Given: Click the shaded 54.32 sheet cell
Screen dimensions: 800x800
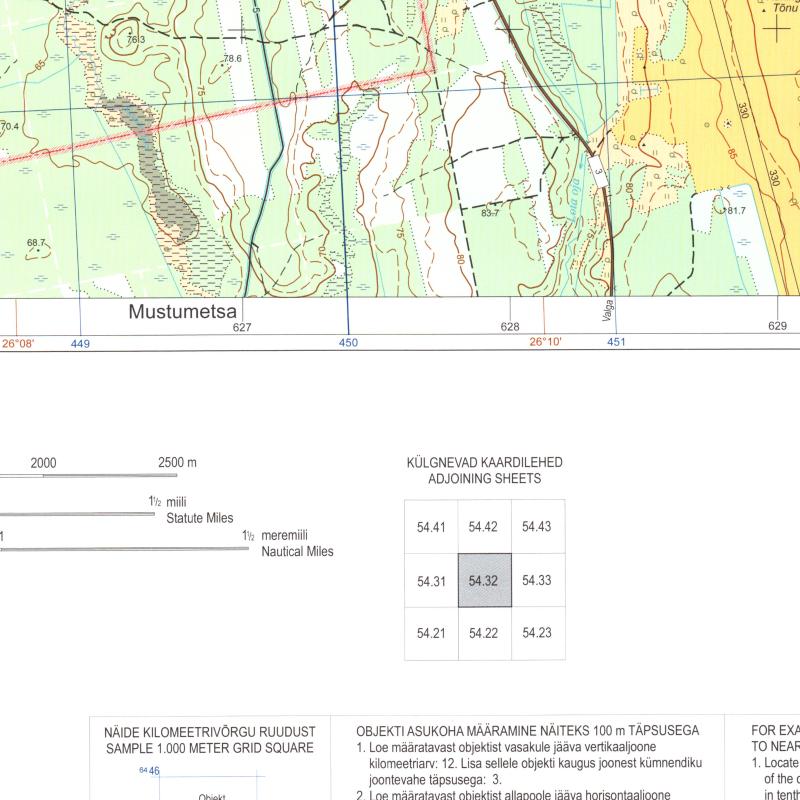Looking at the screenshot, I should tap(484, 580).
